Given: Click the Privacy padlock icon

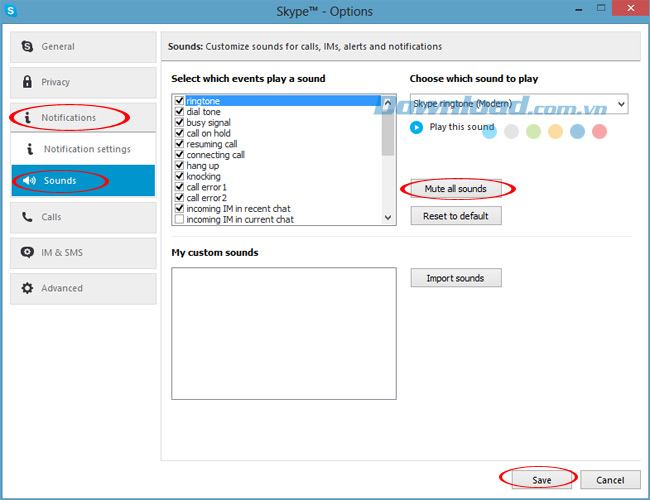Looking at the screenshot, I should (27, 82).
